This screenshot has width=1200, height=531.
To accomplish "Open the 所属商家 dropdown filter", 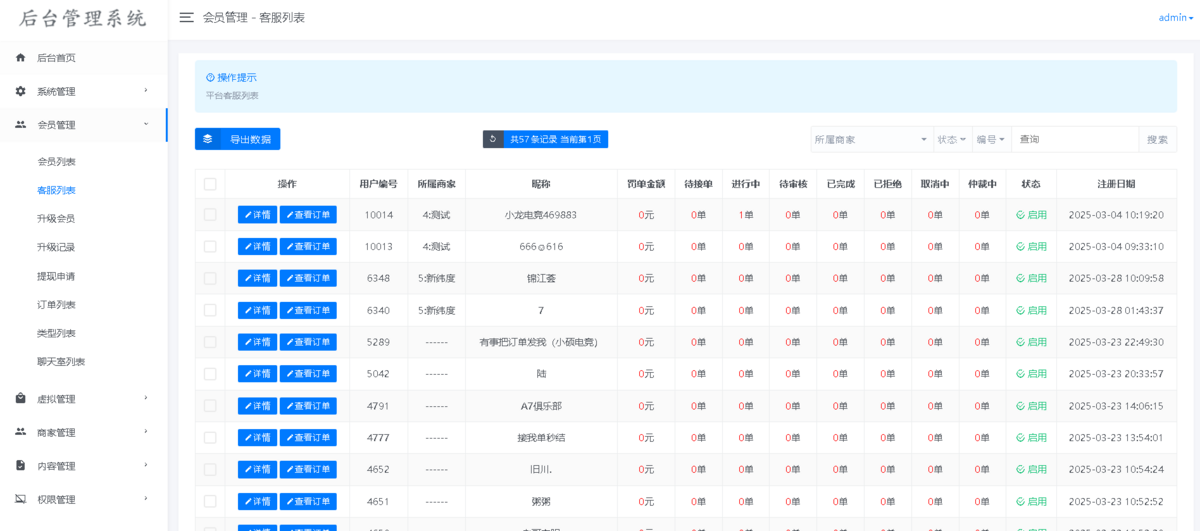I will [x=871, y=139].
